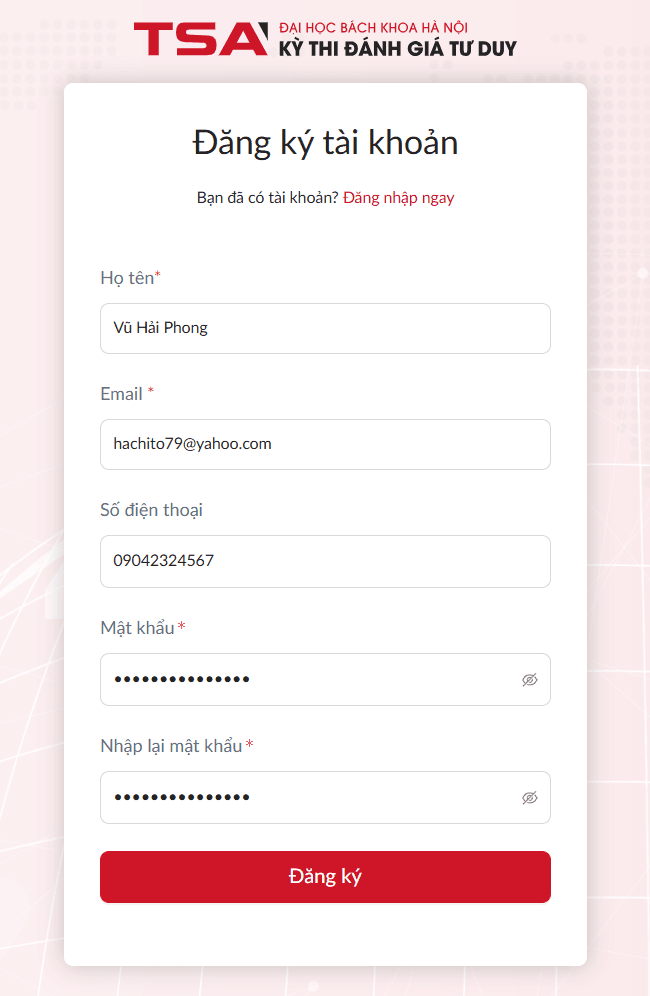This screenshot has height=996, width=650.
Task: Toggle visibility of Nhập lại mật khẩu
Action: pyautogui.click(x=530, y=798)
